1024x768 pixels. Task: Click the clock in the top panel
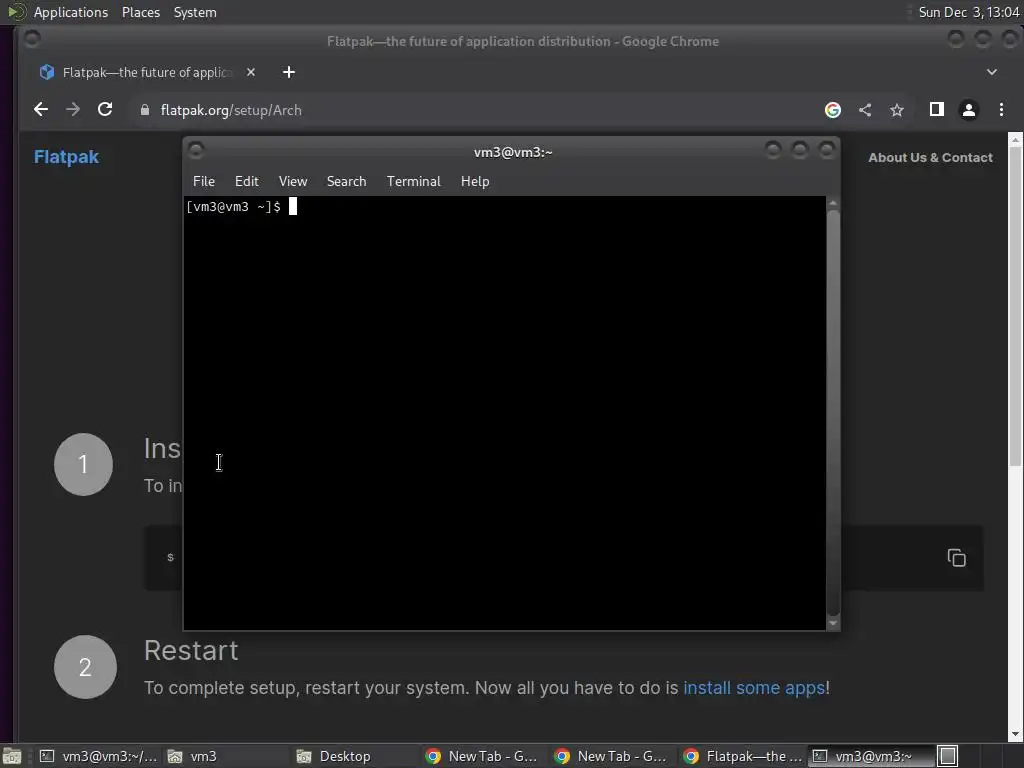point(968,12)
